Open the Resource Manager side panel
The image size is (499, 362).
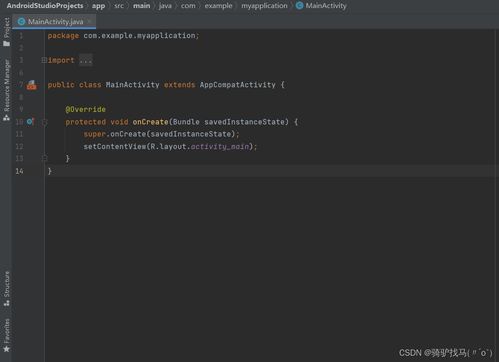coord(6,90)
